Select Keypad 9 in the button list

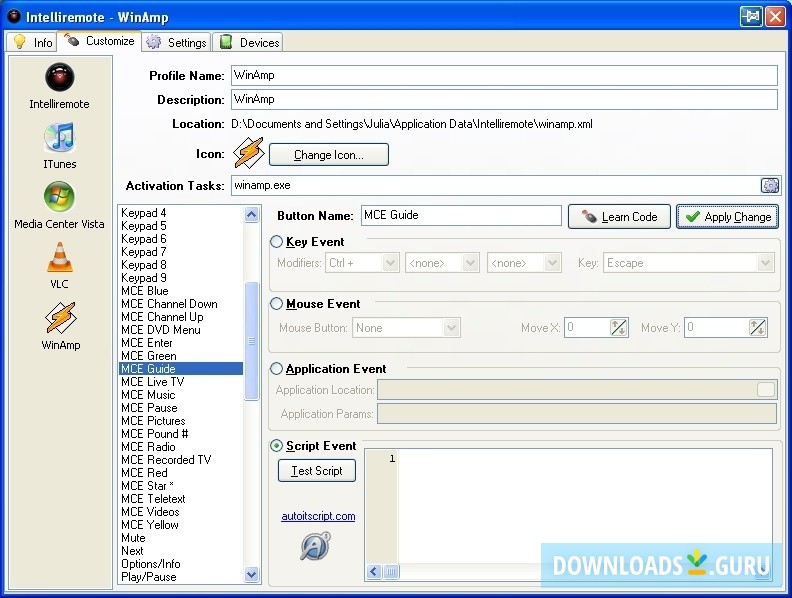point(181,278)
